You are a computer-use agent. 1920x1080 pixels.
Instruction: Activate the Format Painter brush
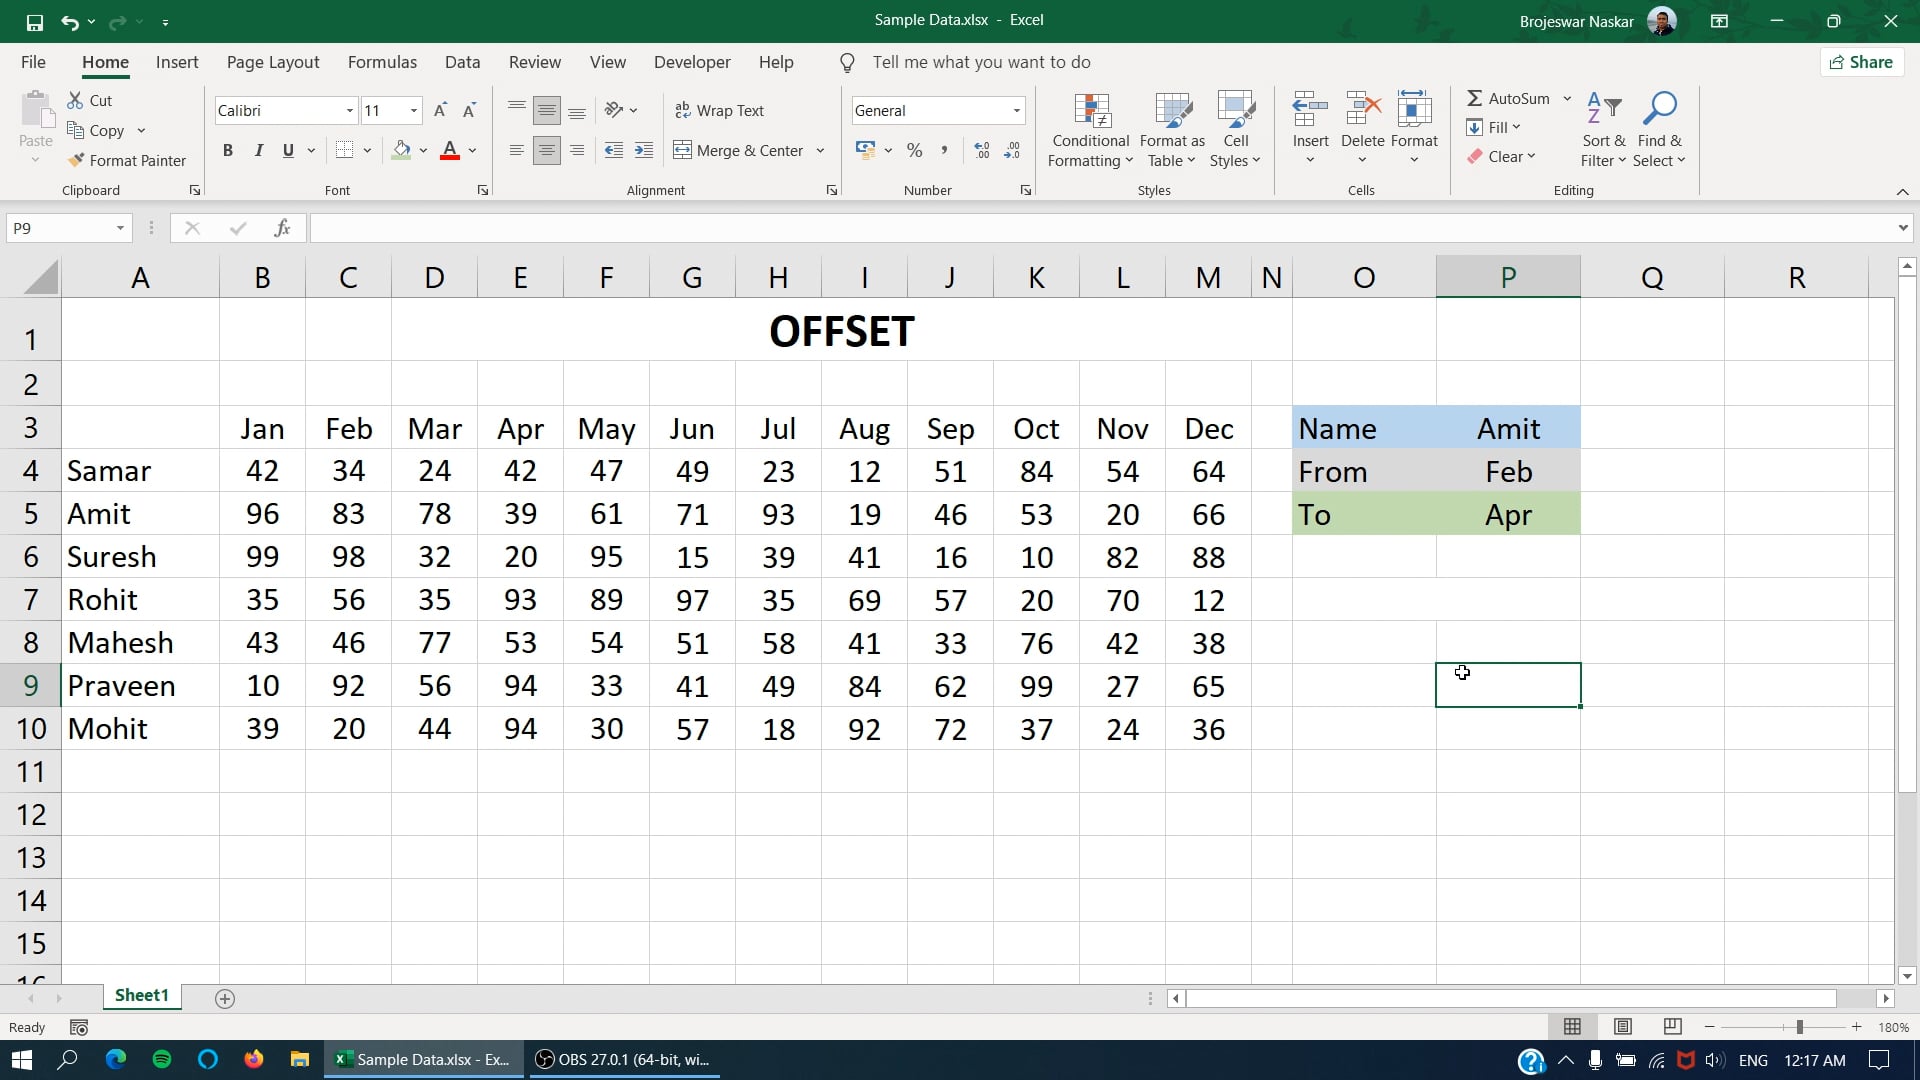[x=75, y=160]
